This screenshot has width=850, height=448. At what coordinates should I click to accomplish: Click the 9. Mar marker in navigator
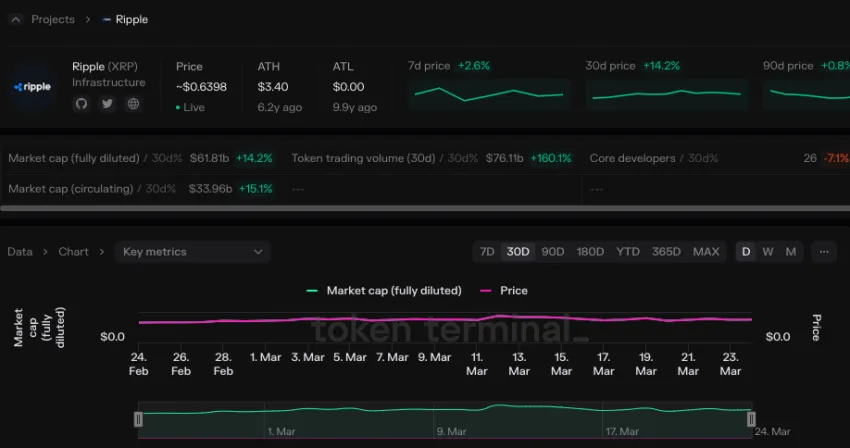click(452, 432)
